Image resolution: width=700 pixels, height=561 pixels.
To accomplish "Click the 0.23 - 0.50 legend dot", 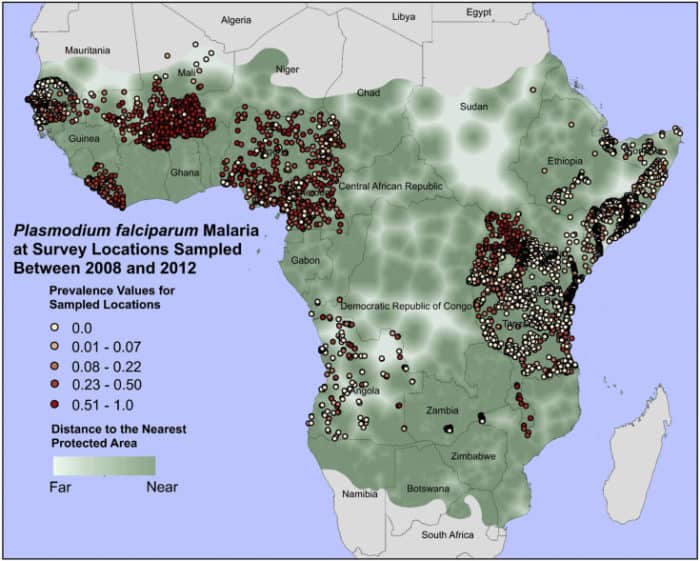I will pyautogui.click(x=54, y=384).
